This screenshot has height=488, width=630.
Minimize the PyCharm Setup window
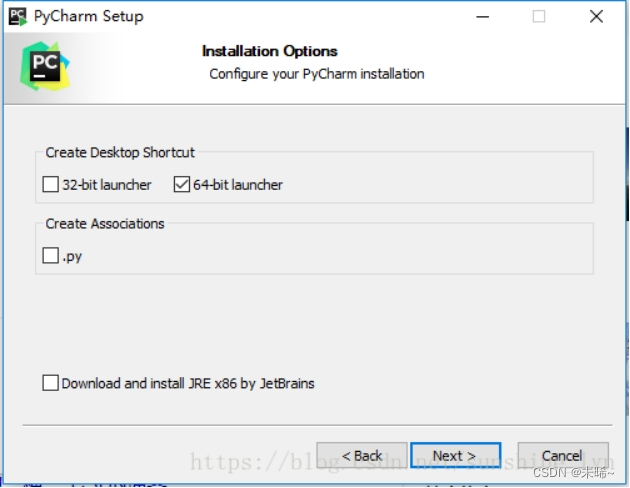(483, 17)
